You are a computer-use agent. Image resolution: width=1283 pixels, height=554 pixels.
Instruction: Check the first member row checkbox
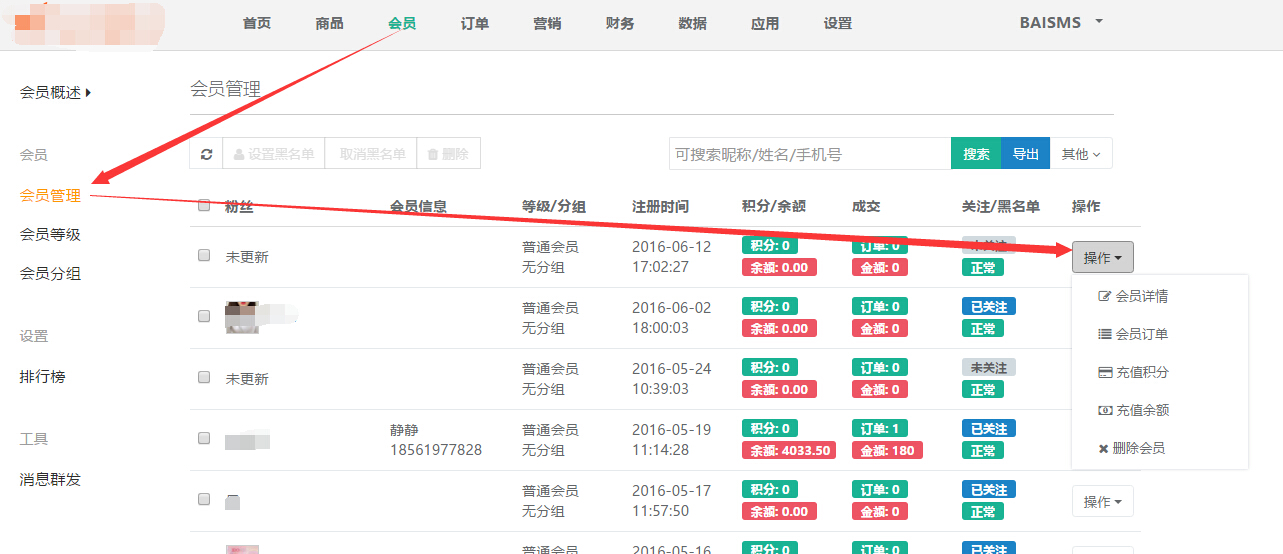[x=204, y=256]
